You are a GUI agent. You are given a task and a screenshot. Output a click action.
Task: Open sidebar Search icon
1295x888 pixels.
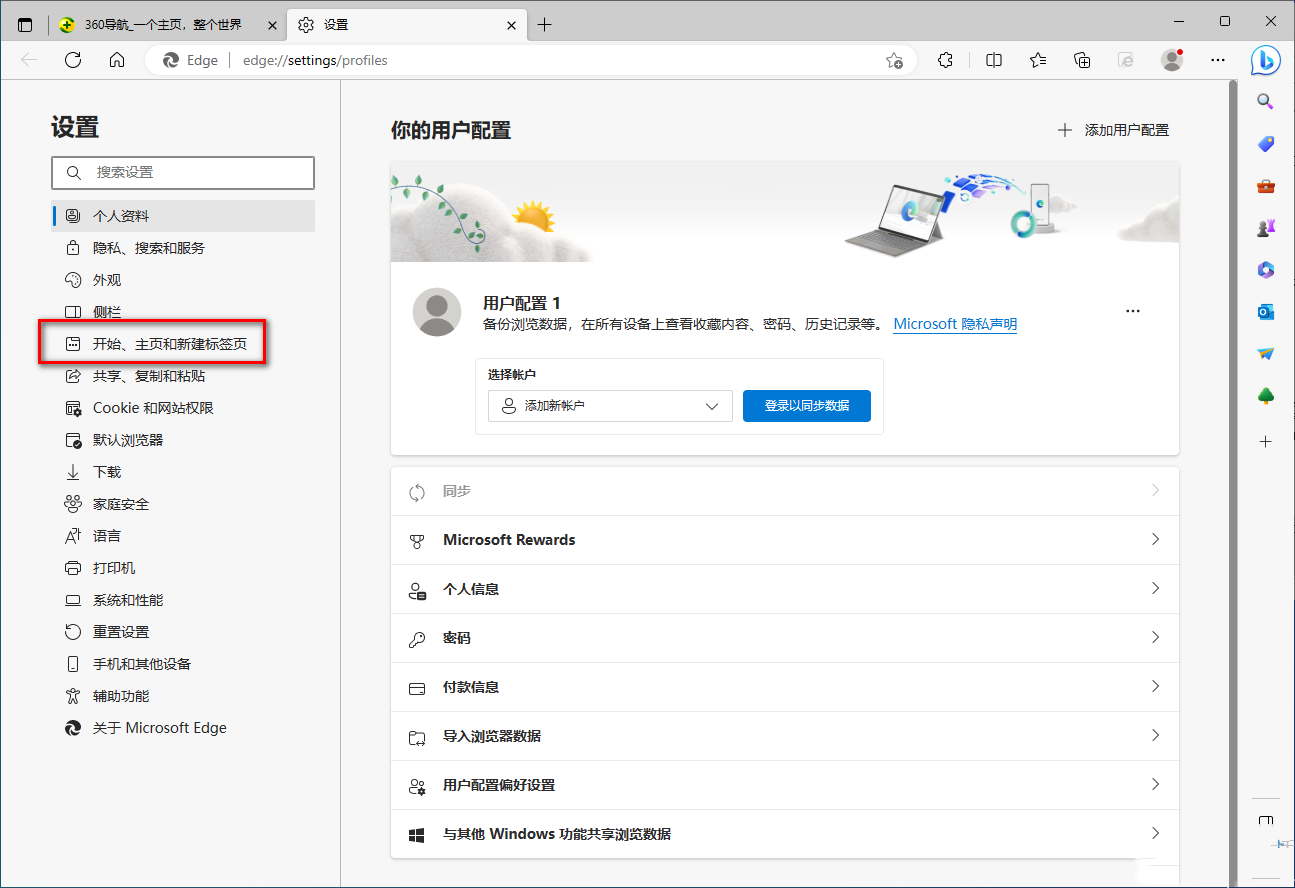1265,101
